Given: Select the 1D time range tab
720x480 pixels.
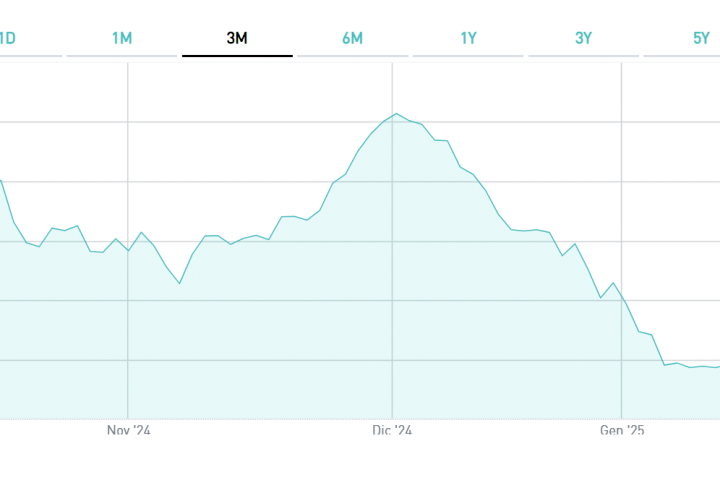Looking at the screenshot, I should tap(8, 39).
